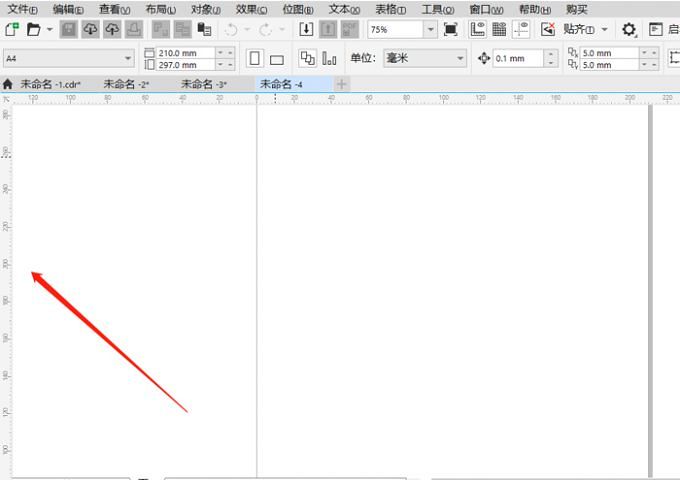Open the 表格 menu

click(390, 9)
